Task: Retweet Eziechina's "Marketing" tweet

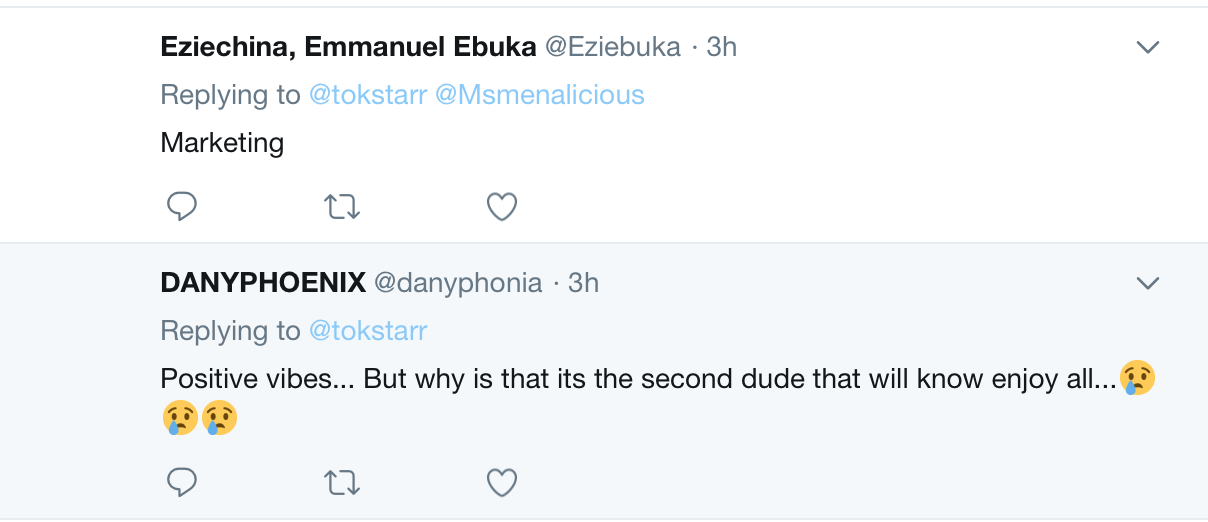Action: click(x=342, y=207)
